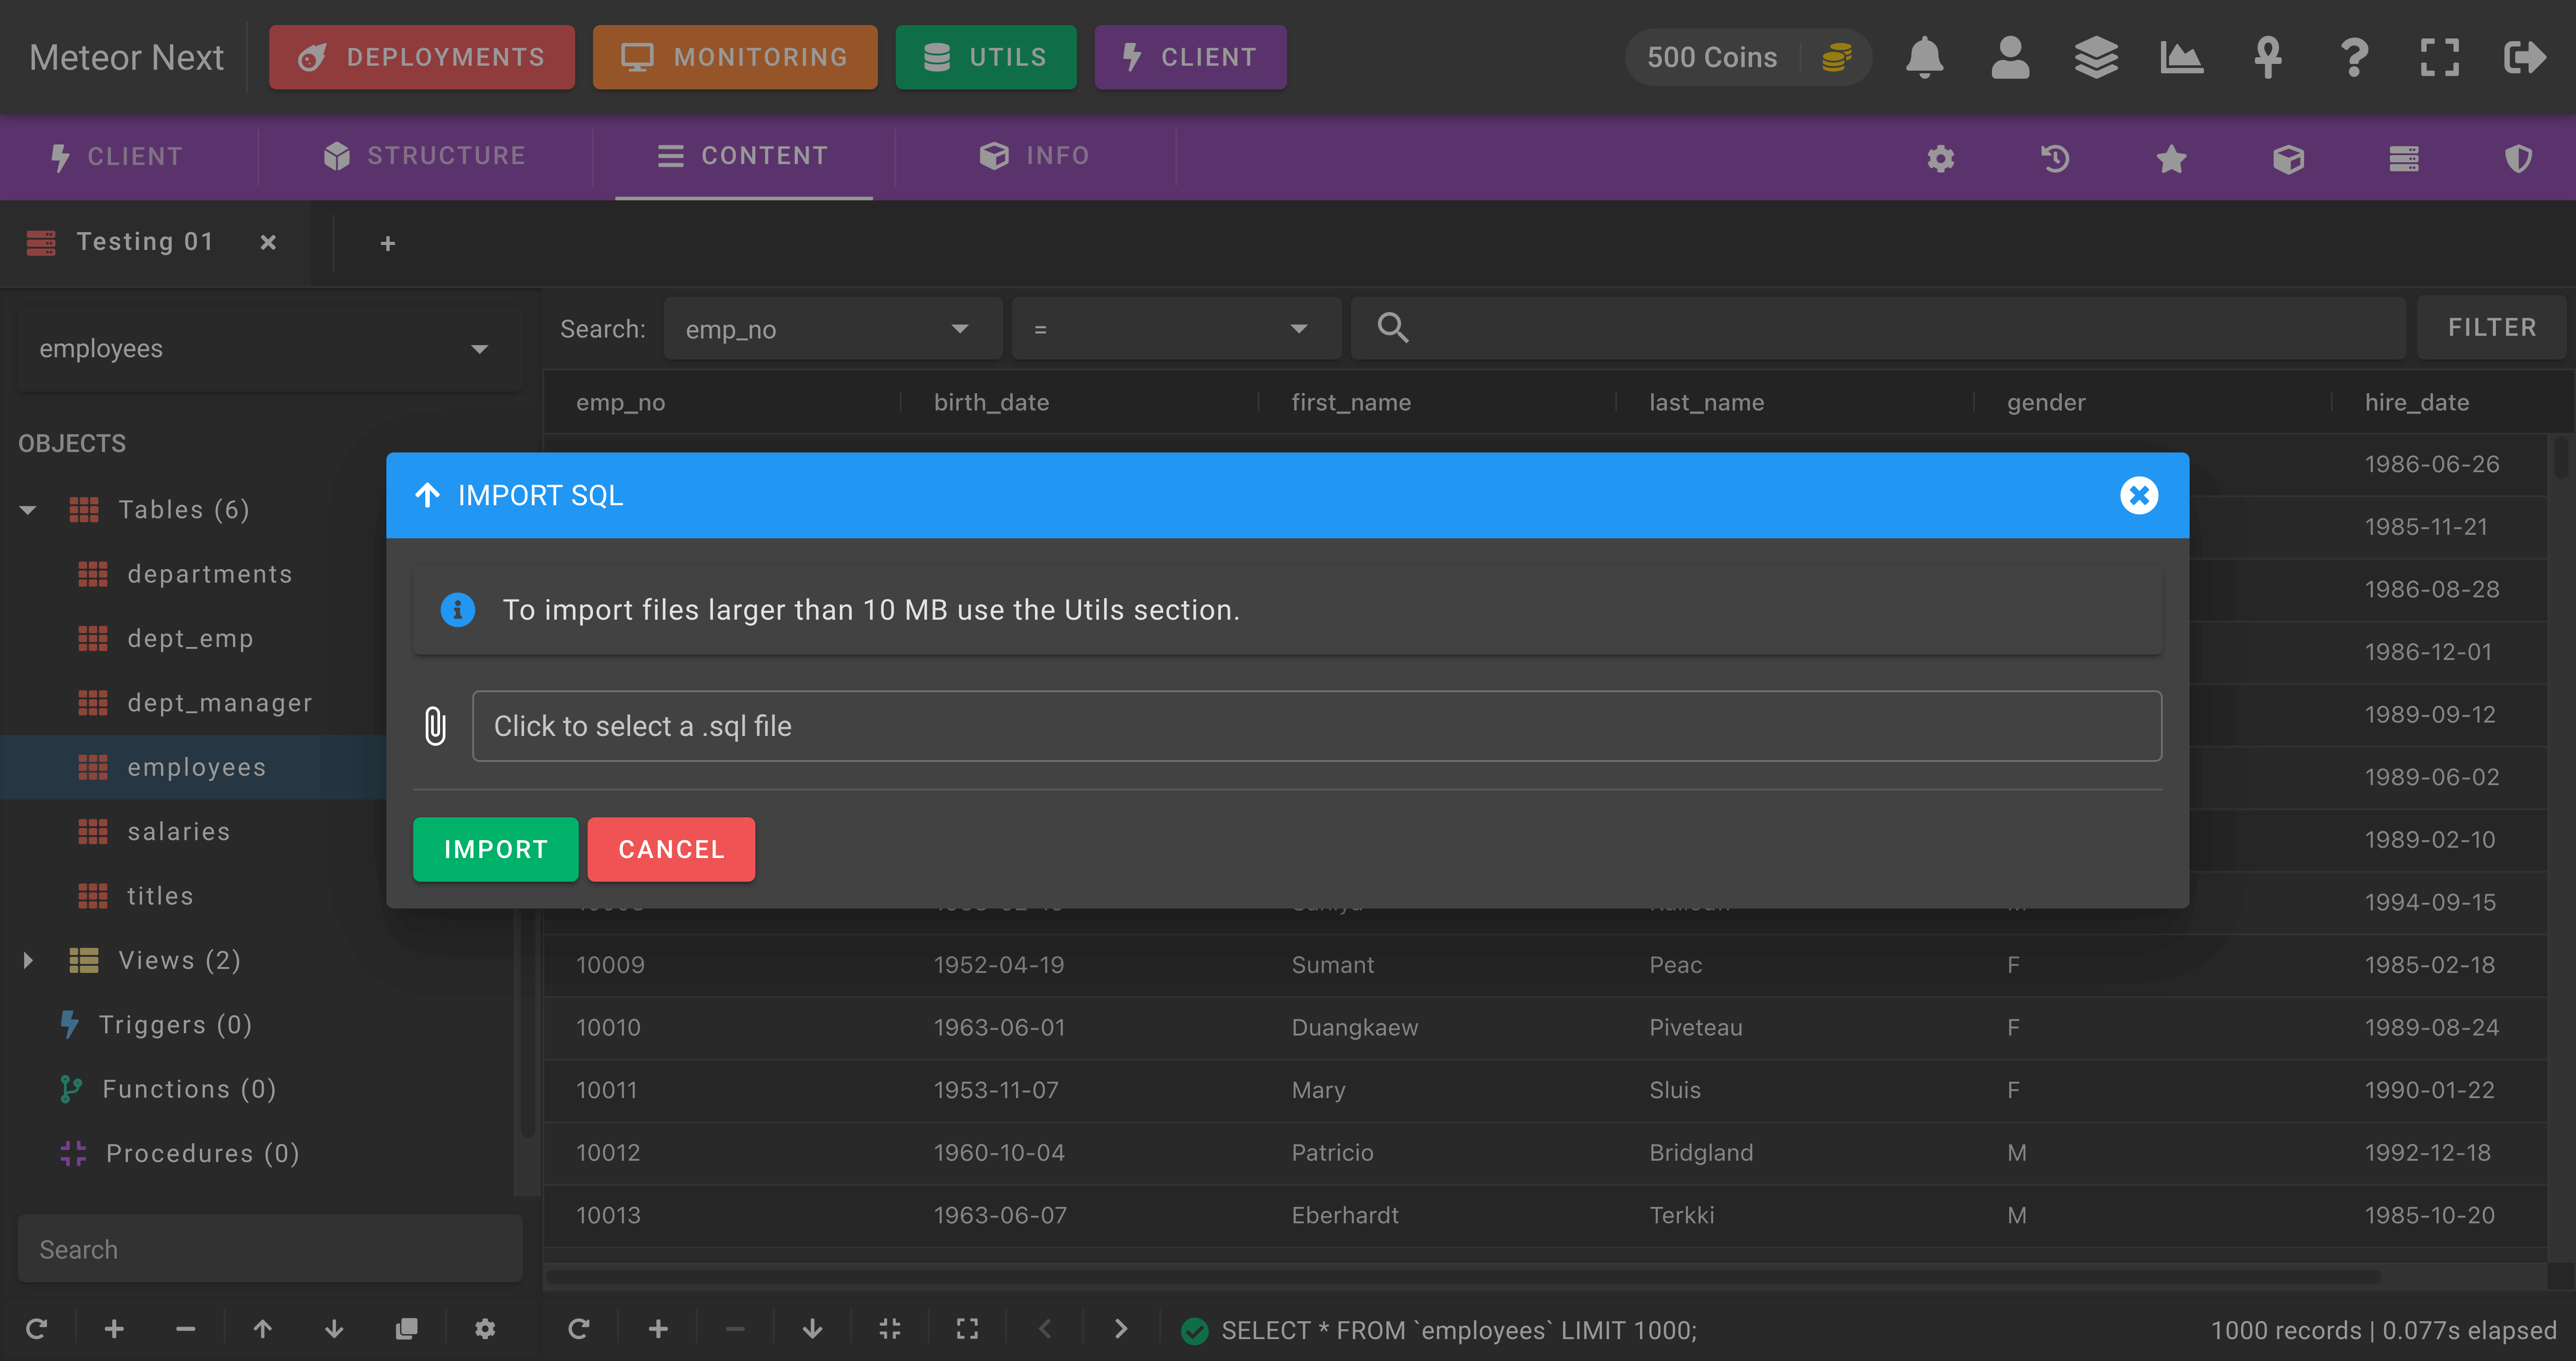Click the sidebar clone icon
The height and width of the screenshot is (1361, 2576).
pos(406,1329)
